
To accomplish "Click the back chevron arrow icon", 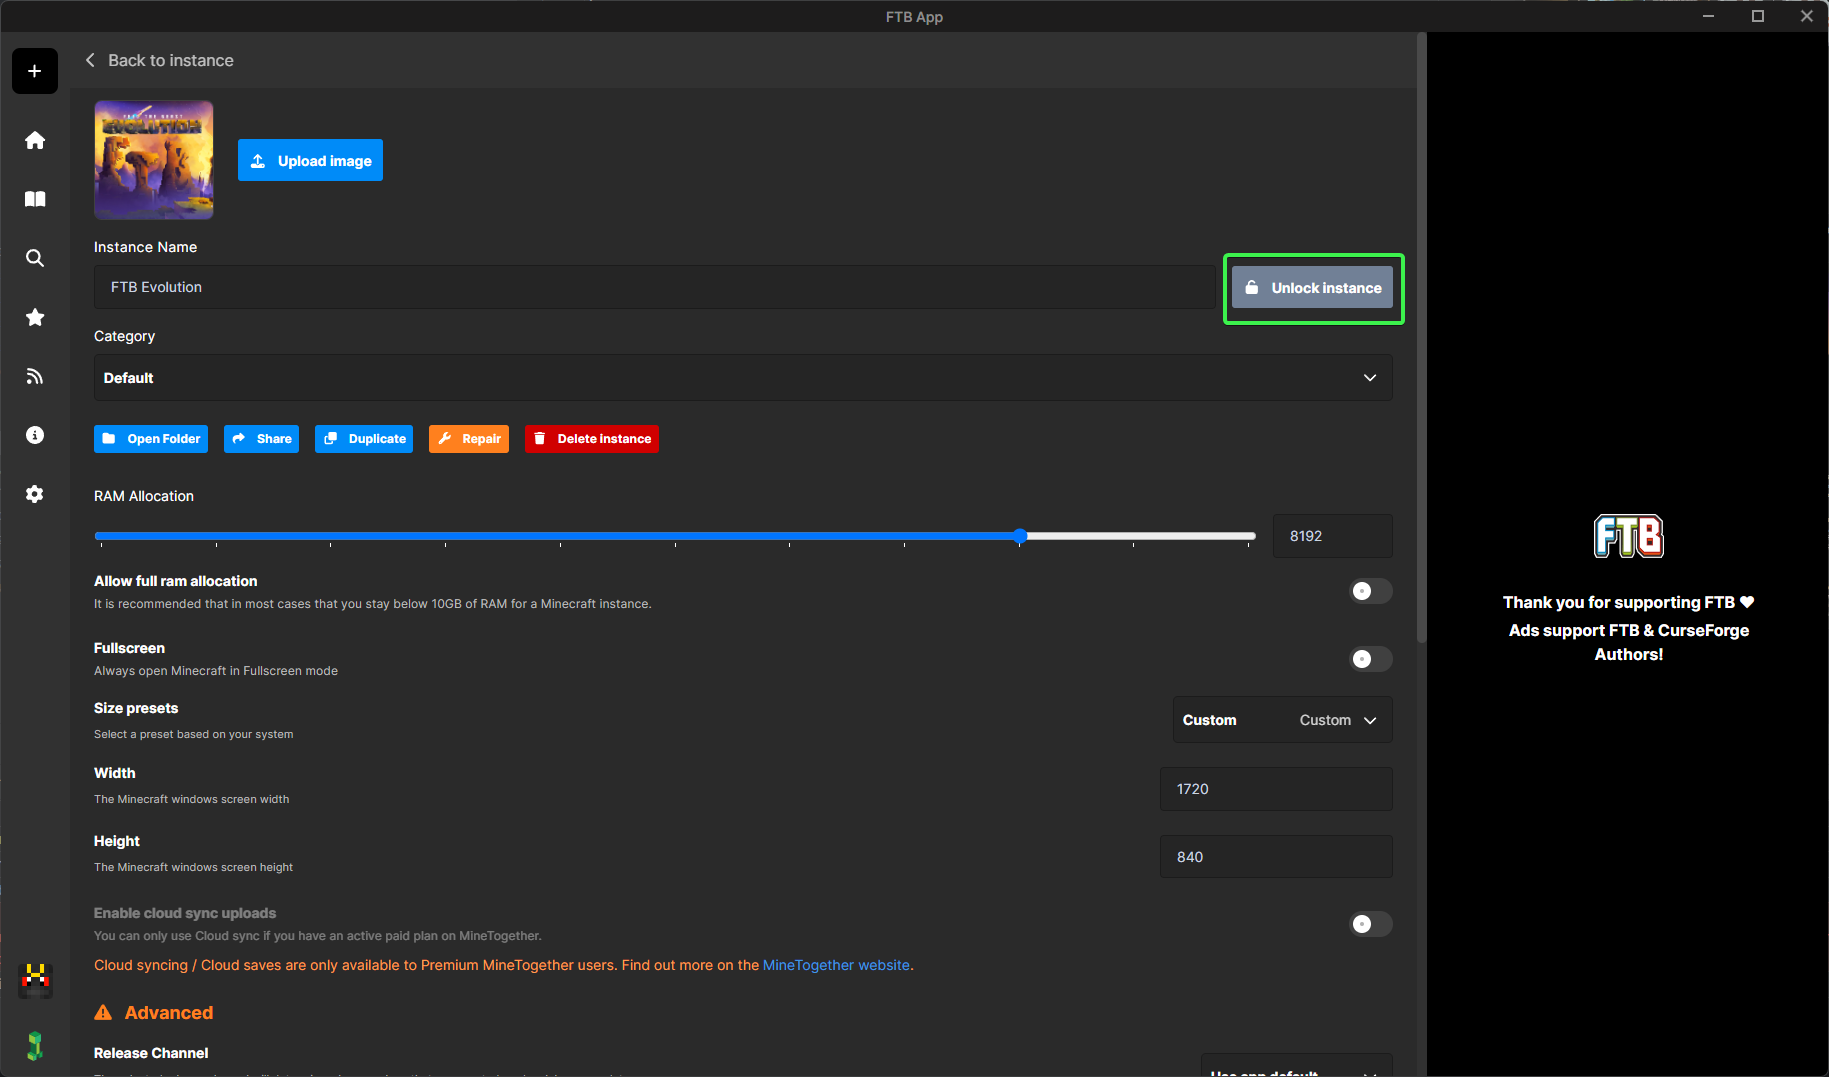I will (90, 60).
